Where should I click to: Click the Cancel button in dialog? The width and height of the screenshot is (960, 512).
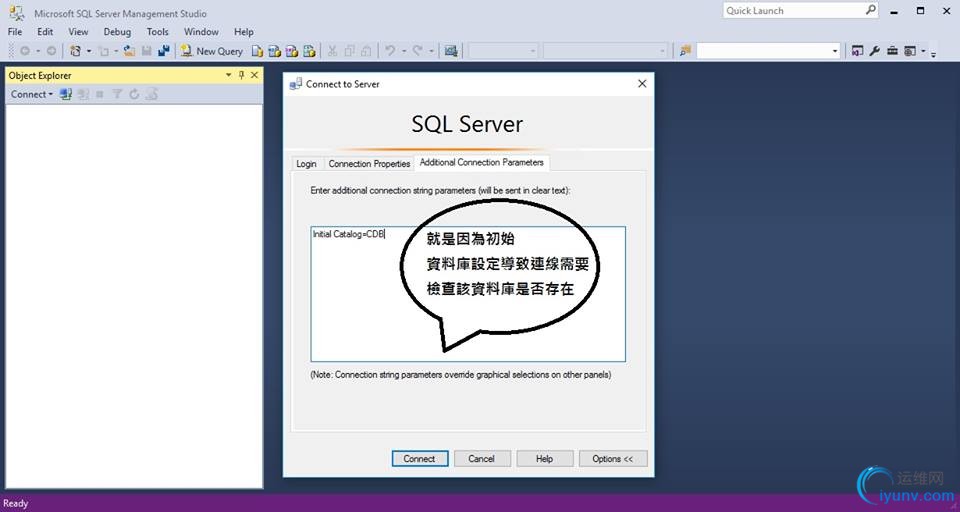point(482,459)
